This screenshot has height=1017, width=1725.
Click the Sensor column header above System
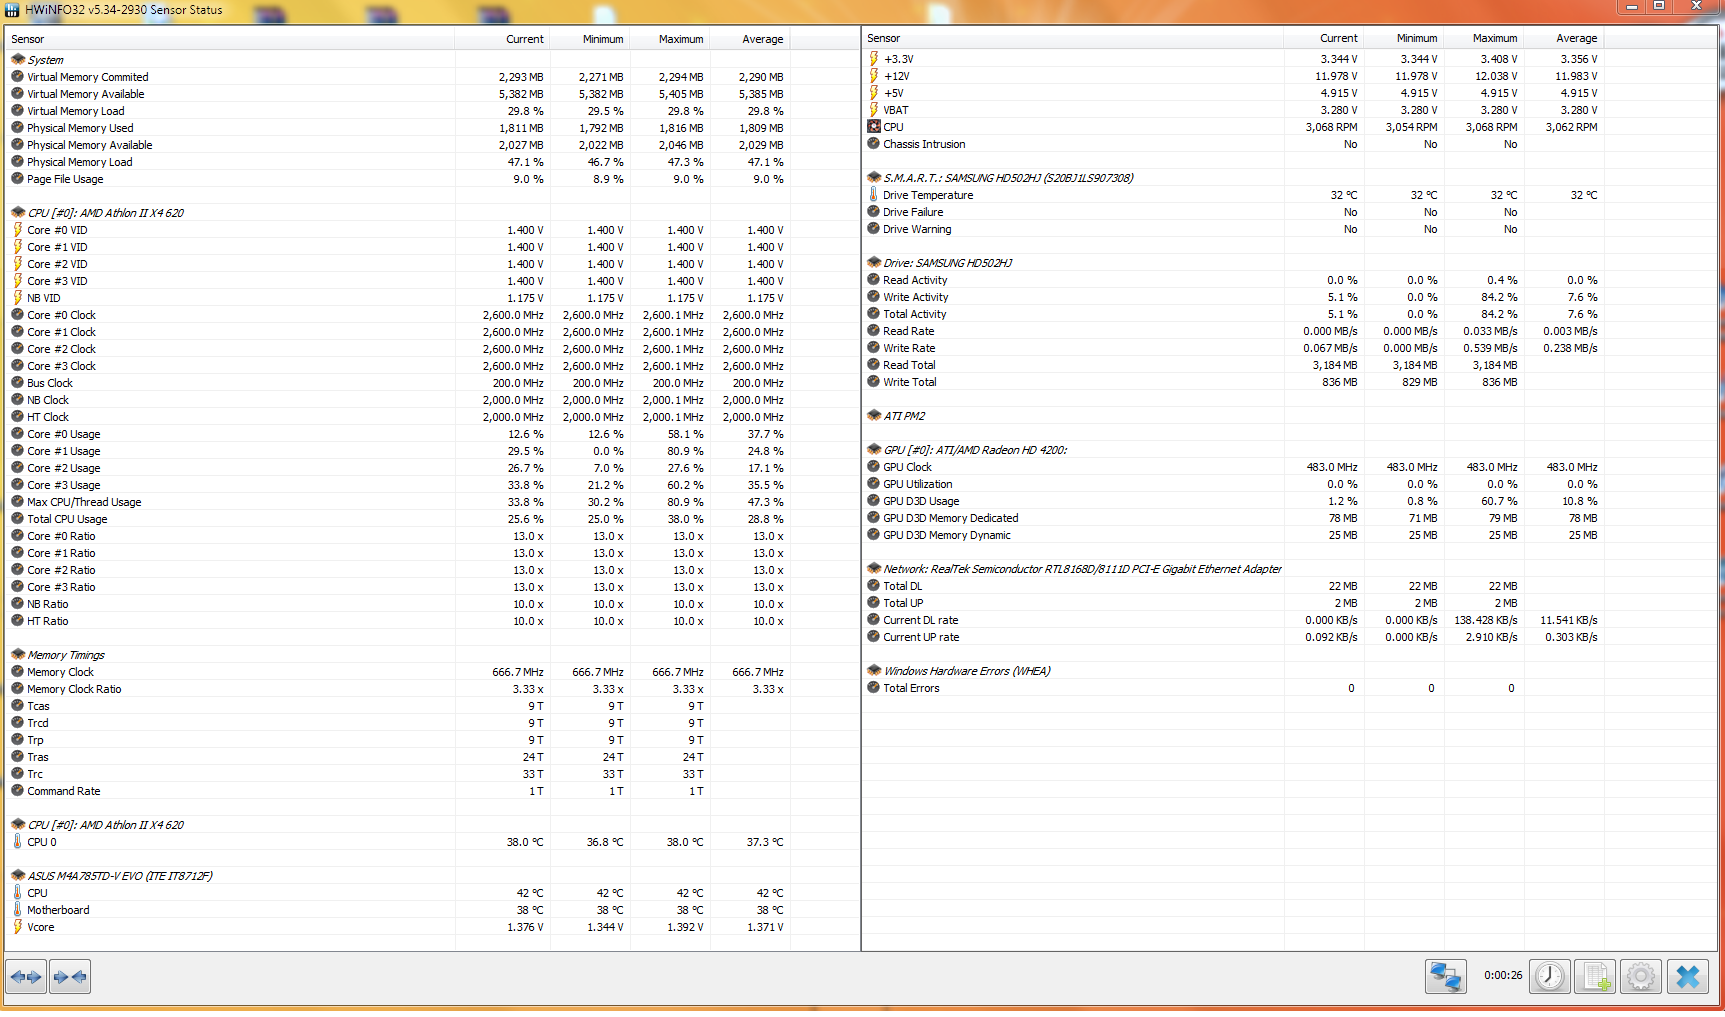[230, 39]
